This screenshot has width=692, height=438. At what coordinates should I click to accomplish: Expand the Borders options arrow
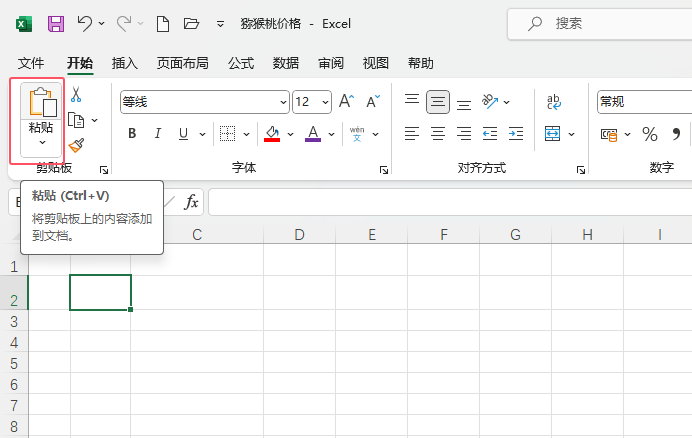pyautogui.click(x=246, y=134)
